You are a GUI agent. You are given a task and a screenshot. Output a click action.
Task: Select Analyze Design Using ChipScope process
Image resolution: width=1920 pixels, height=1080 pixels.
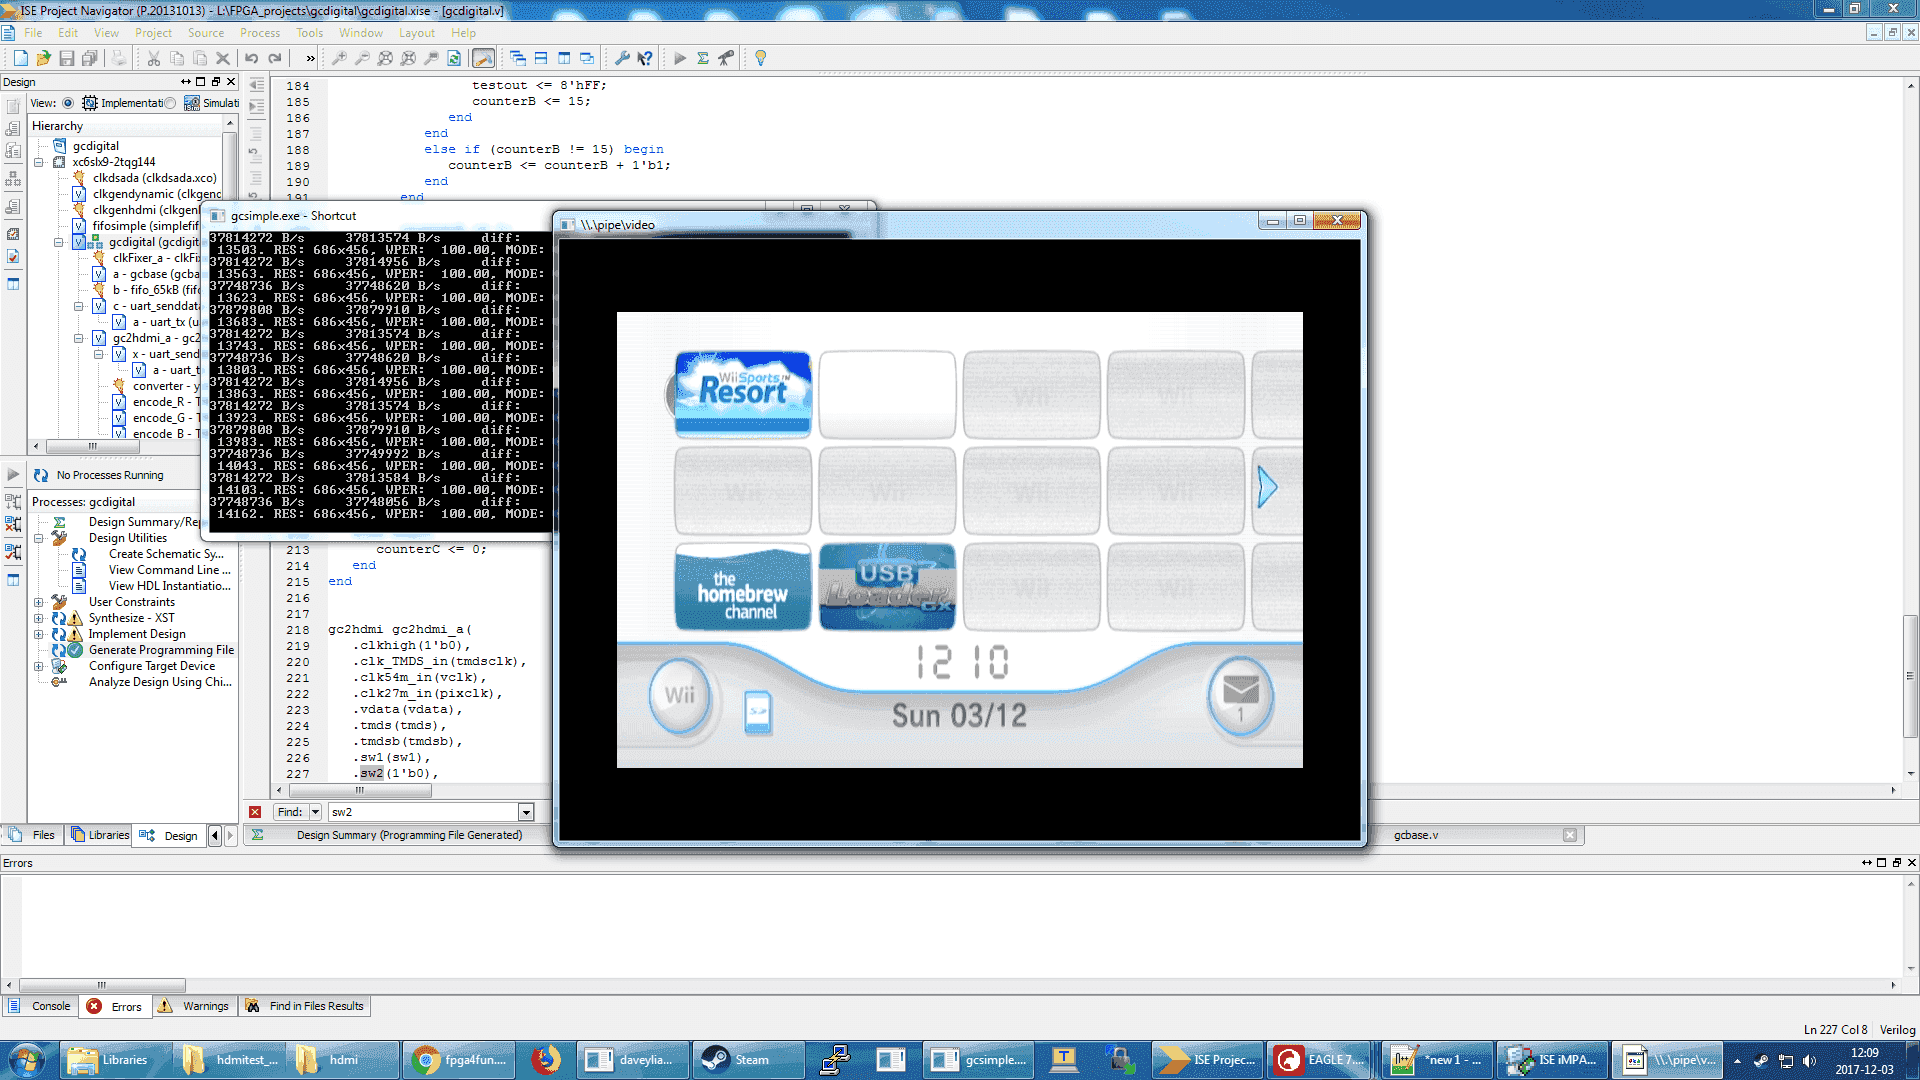pos(160,682)
